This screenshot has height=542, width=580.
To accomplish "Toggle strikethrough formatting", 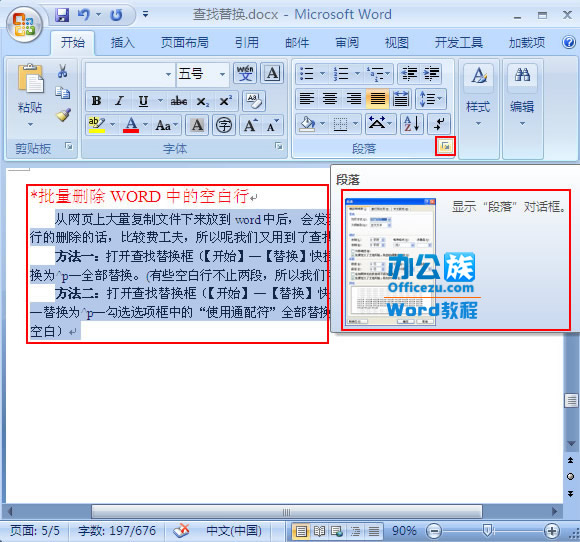I will click(x=179, y=101).
